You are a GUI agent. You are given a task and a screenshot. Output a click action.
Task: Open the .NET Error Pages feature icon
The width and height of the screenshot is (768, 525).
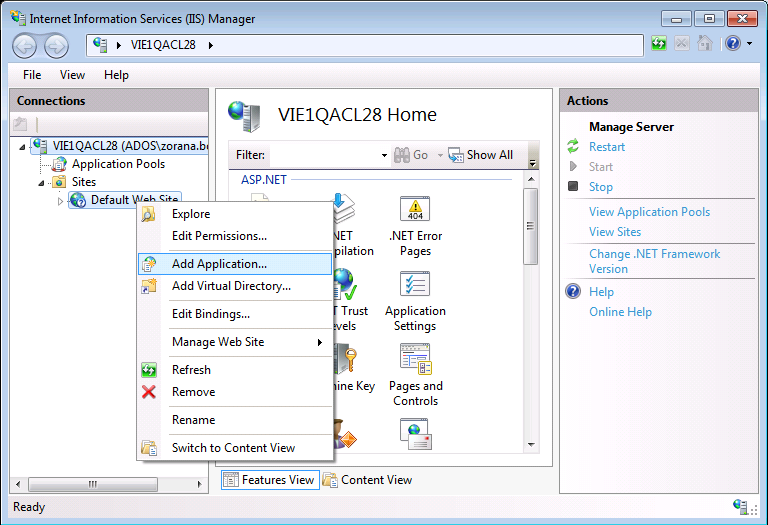pyautogui.click(x=415, y=211)
